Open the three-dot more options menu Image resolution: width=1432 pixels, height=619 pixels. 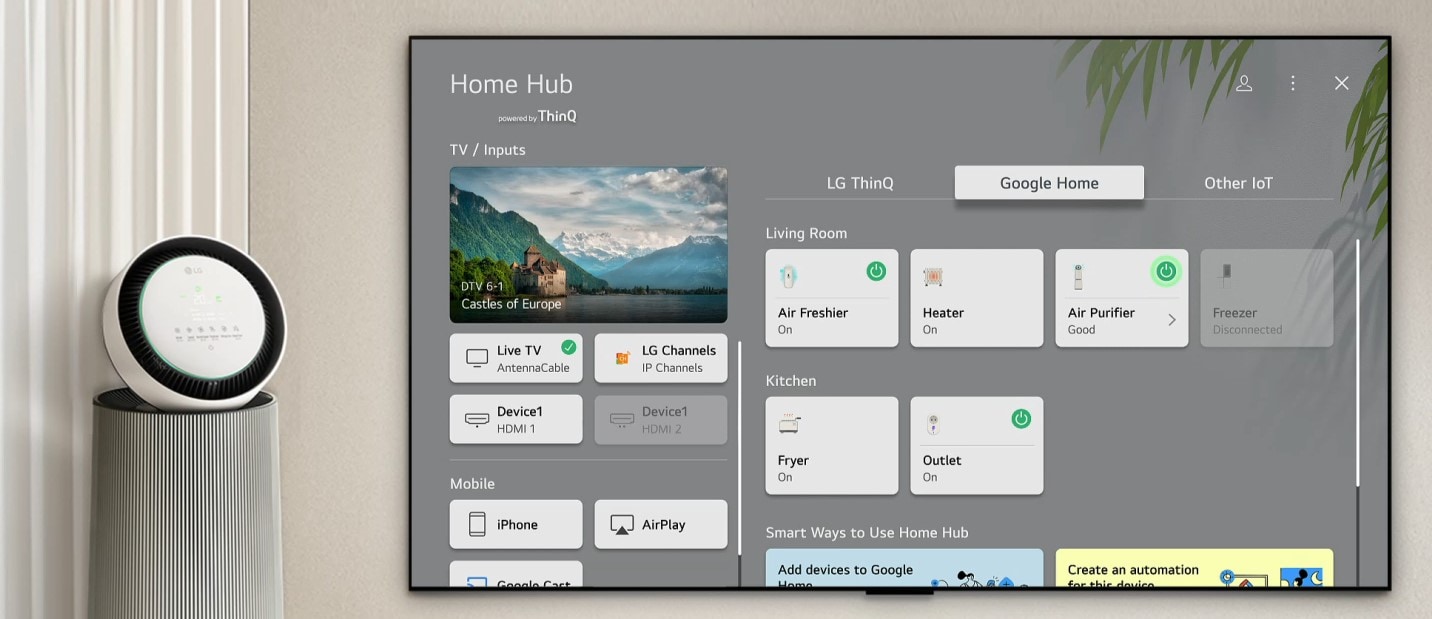[x=1293, y=84]
